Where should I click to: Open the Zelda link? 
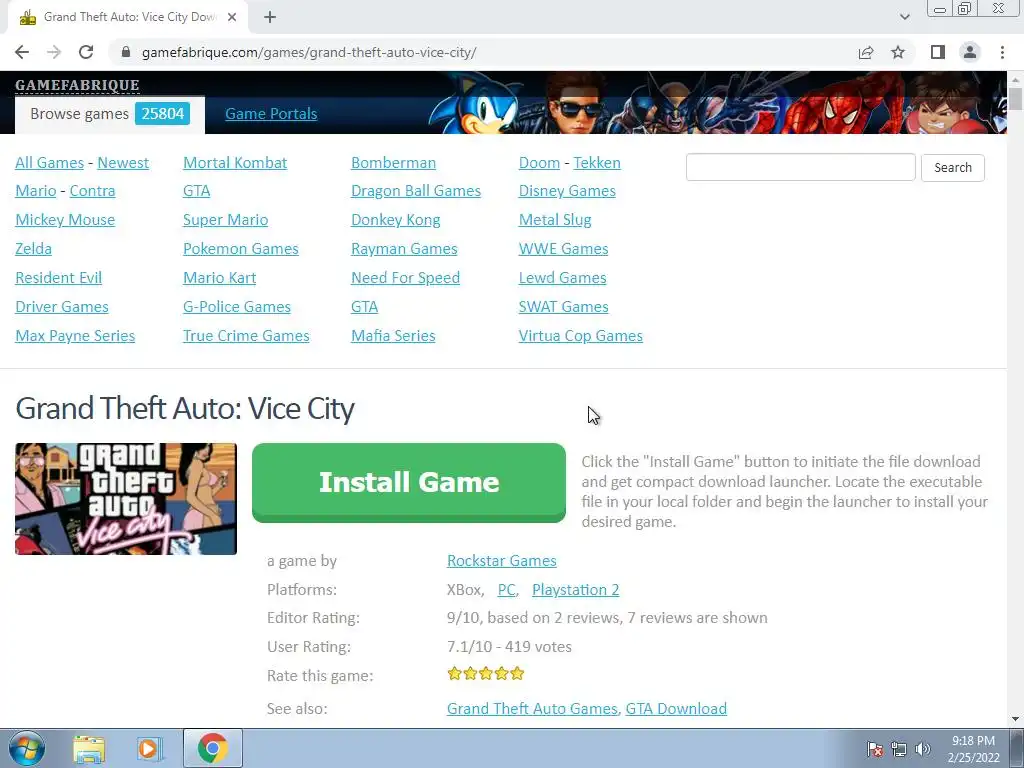(x=33, y=249)
